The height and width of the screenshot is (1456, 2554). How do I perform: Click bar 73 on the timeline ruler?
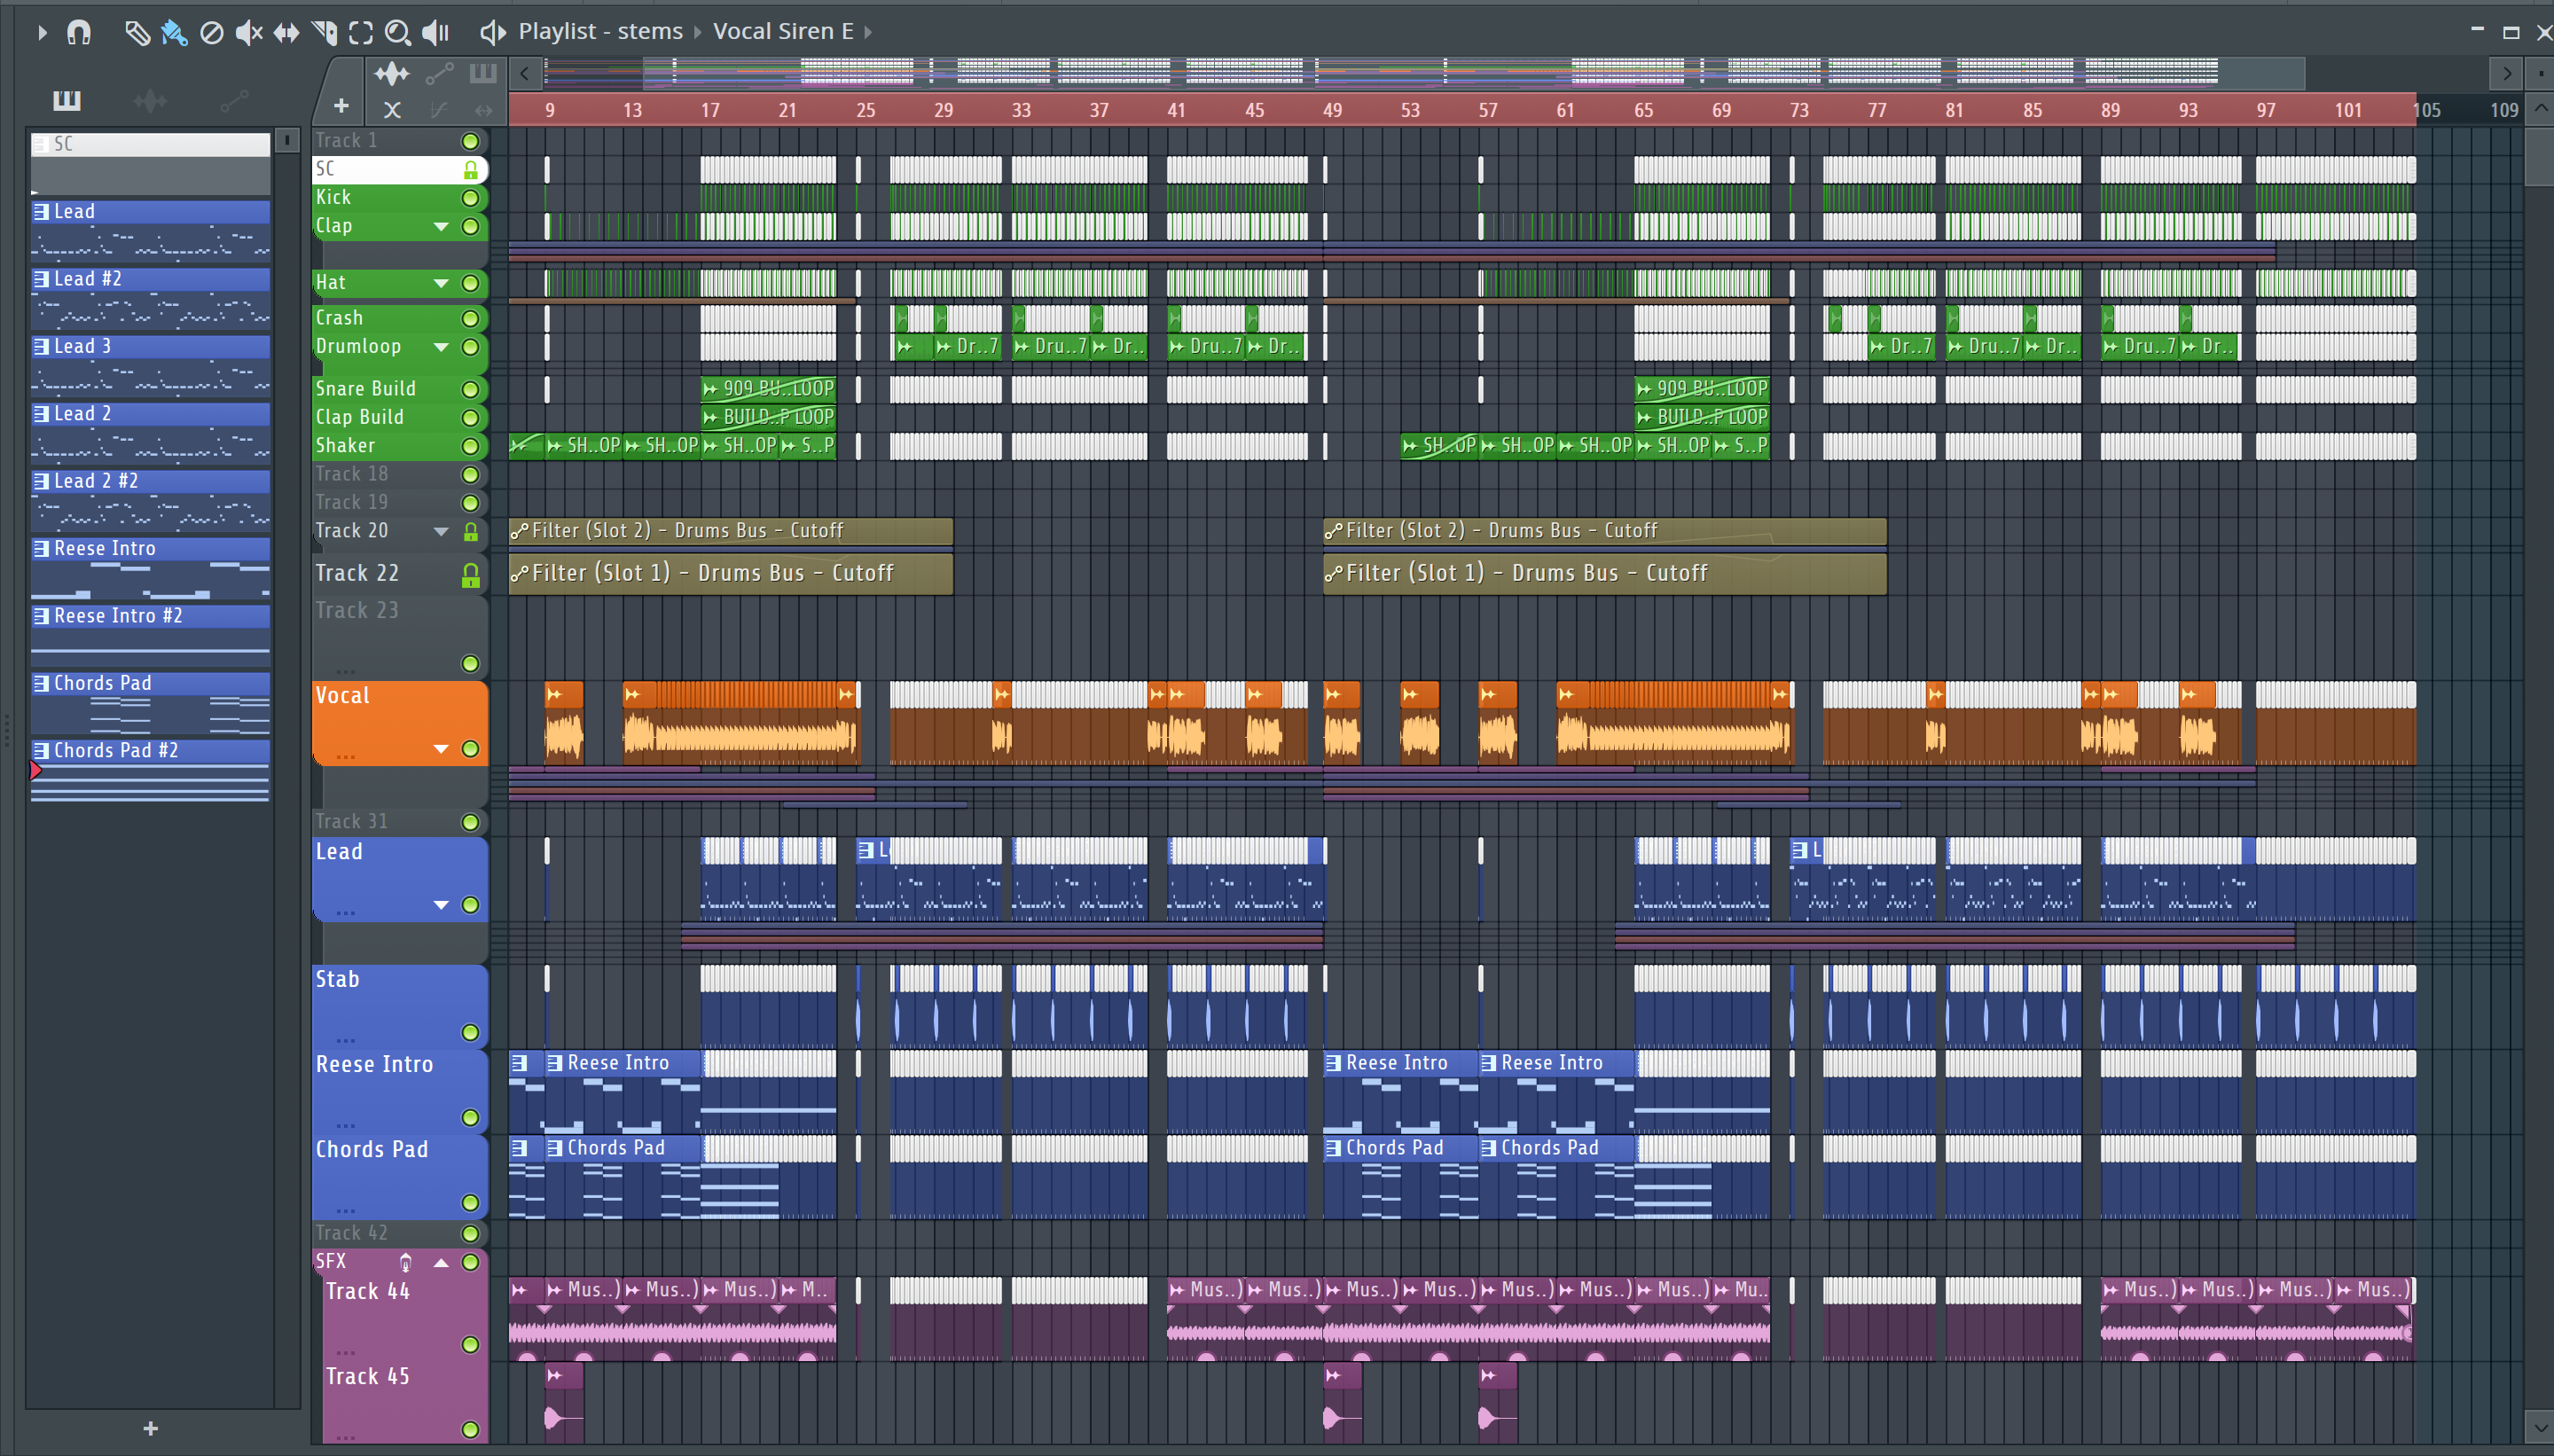tap(1799, 110)
